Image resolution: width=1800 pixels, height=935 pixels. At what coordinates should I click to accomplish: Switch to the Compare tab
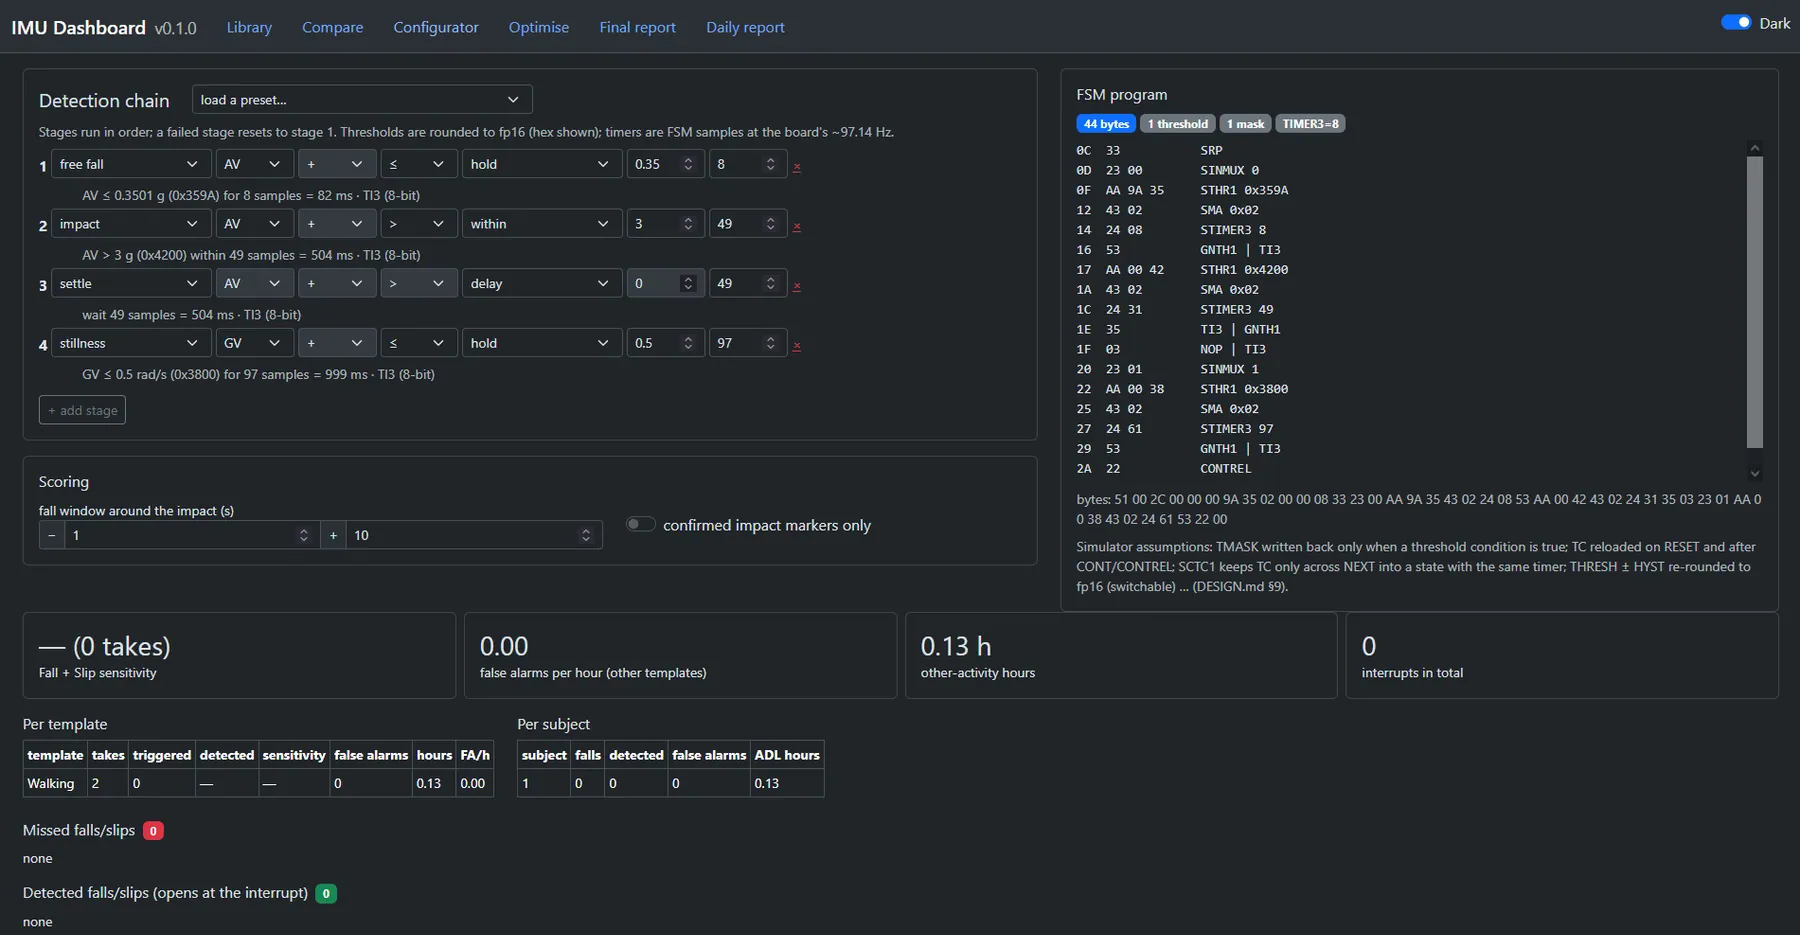coord(333,27)
